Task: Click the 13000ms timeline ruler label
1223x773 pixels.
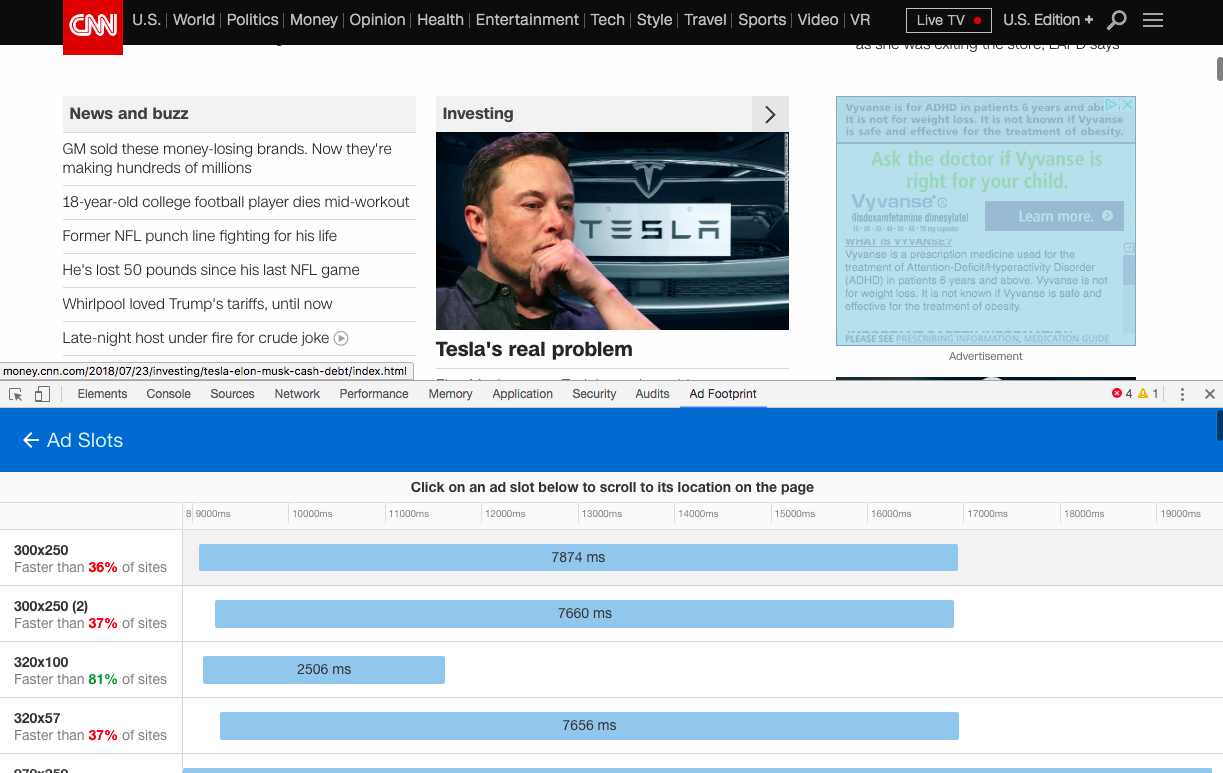Action: click(602, 514)
